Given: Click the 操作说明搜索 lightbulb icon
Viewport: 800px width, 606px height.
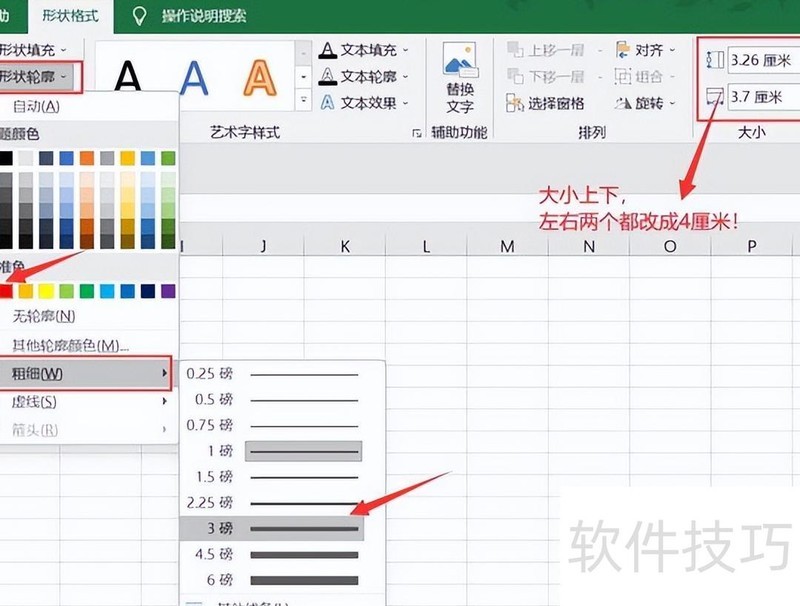Looking at the screenshot, I should (x=139, y=16).
